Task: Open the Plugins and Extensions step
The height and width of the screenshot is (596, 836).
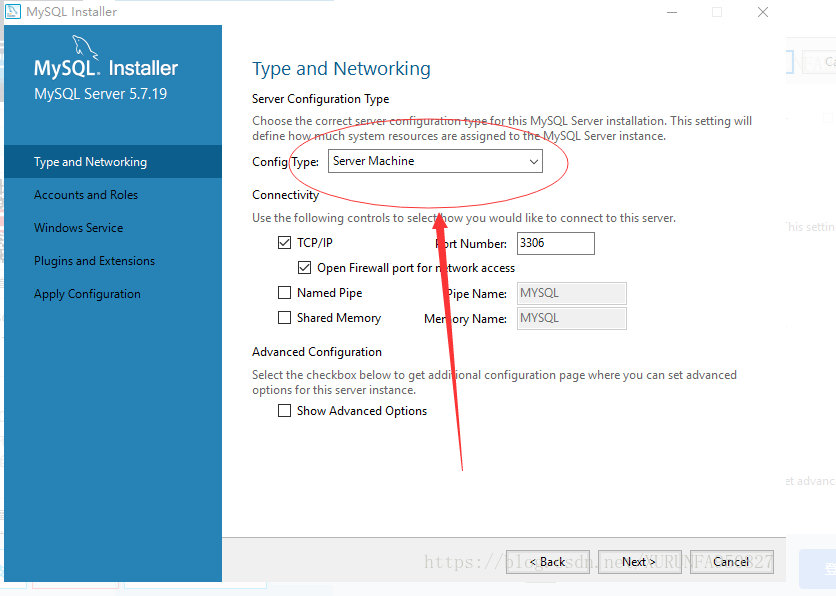Action: pos(94,261)
